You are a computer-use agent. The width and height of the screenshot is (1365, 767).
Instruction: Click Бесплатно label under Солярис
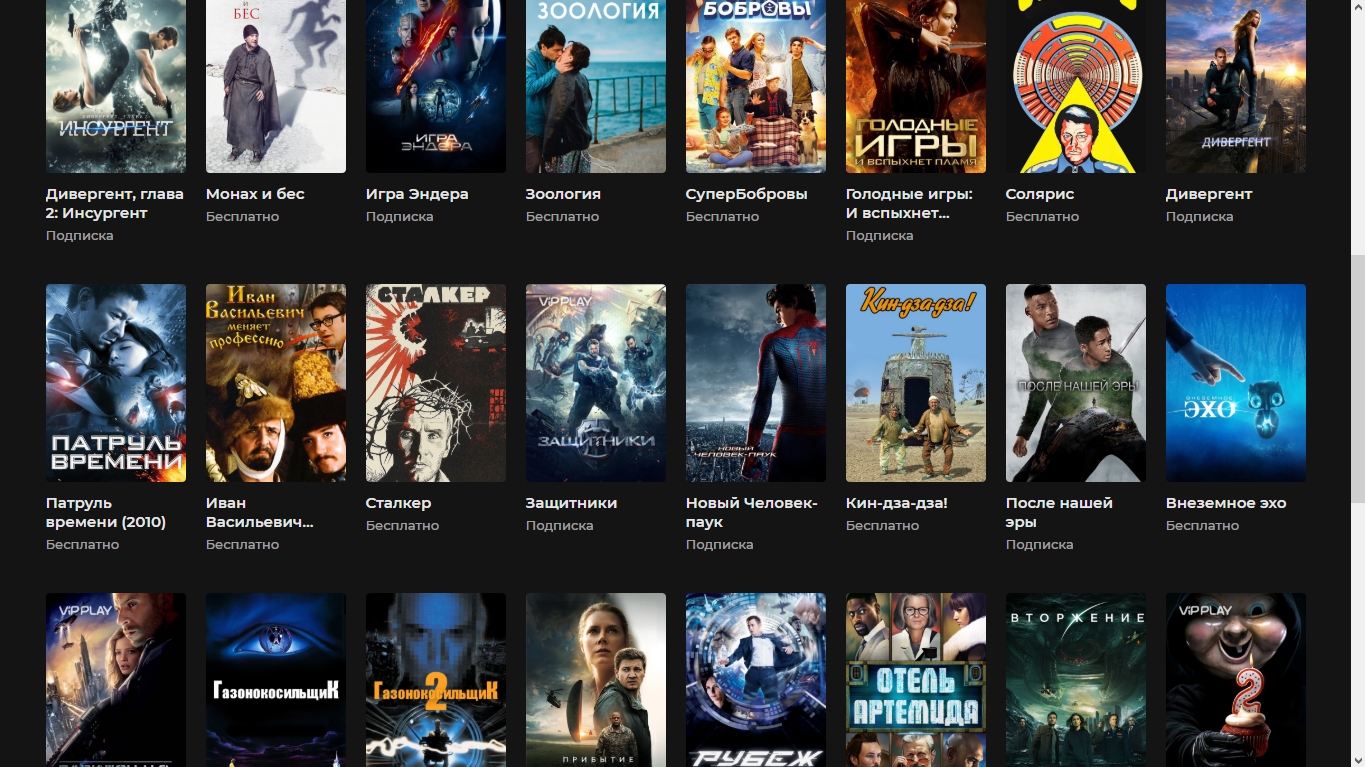tap(1042, 217)
